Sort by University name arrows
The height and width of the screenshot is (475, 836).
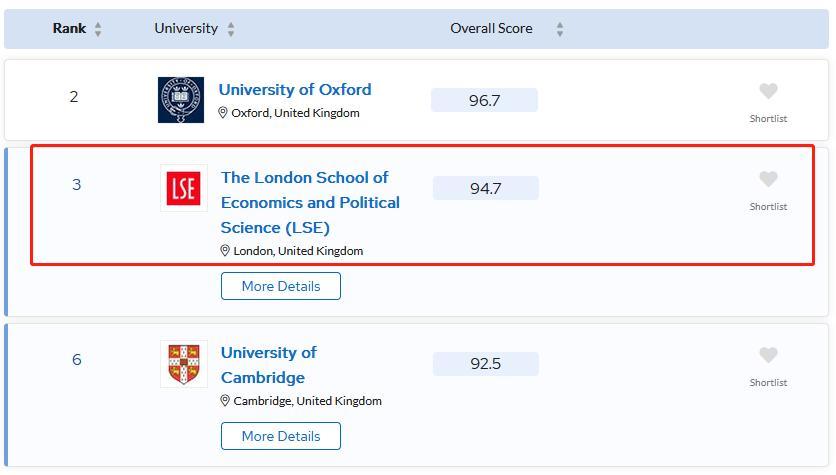(231, 30)
